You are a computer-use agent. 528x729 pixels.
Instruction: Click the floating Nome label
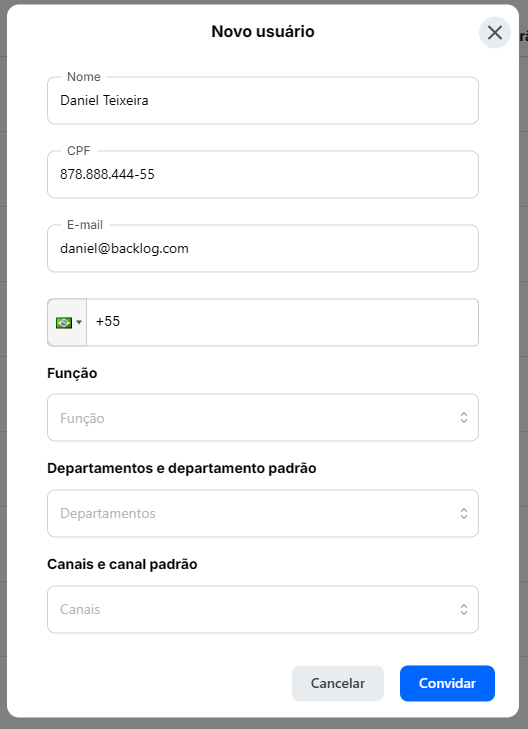(x=84, y=77)
